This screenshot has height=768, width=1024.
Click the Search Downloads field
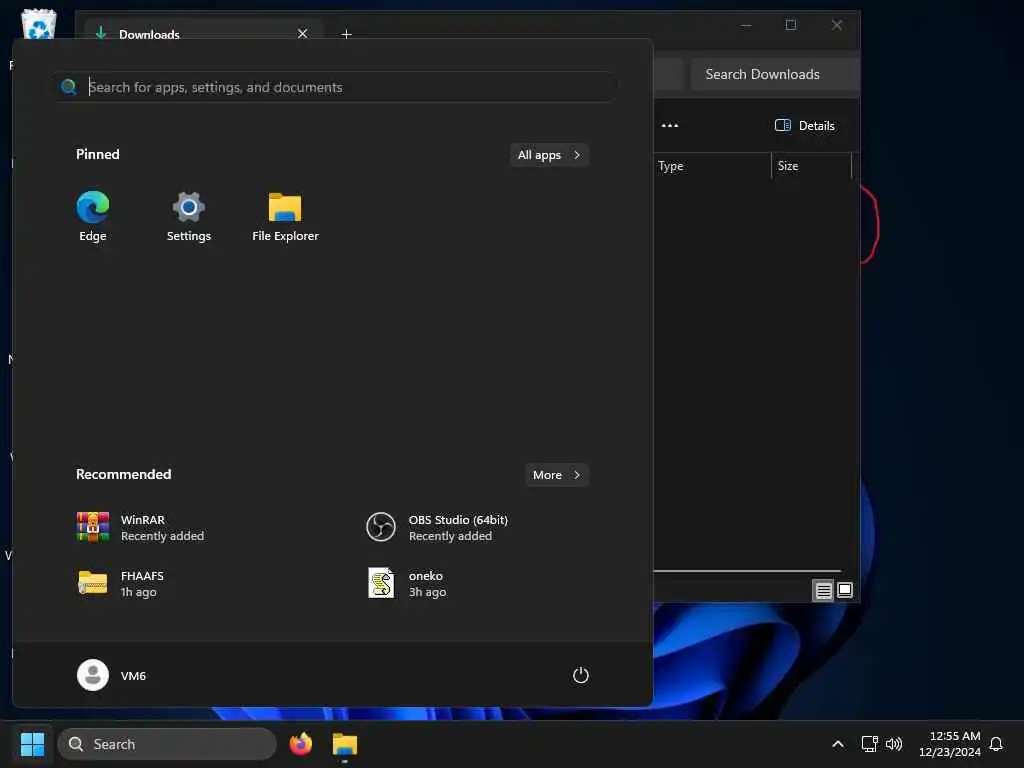tap(775, 74)
